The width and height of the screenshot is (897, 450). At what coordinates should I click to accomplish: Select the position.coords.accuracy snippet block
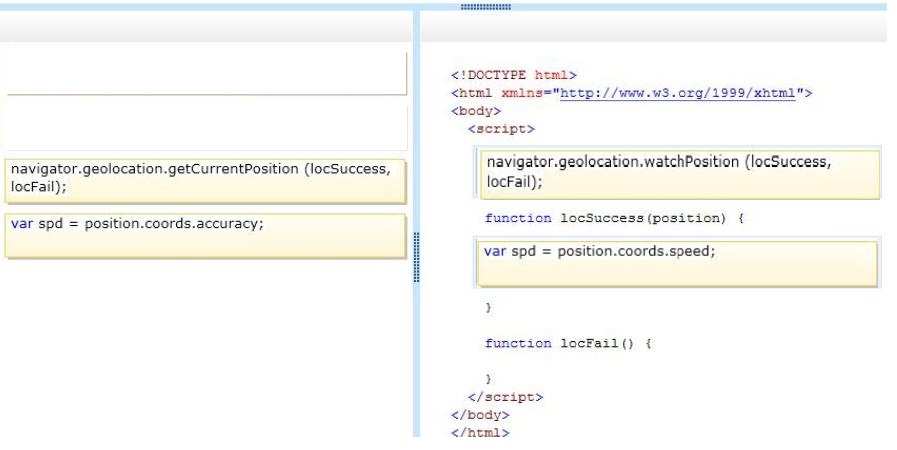pos(205,236)
